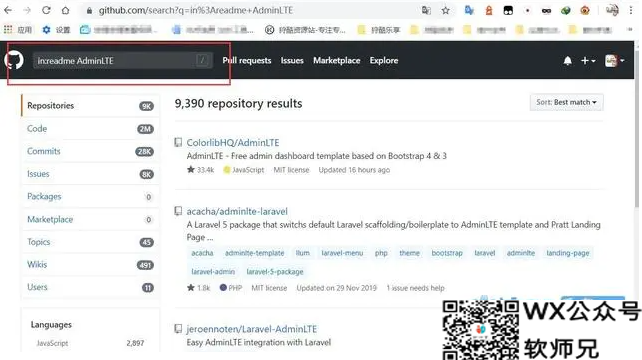Click the GitHub Octocat logo
642x360 pixels.
(14, 60)
